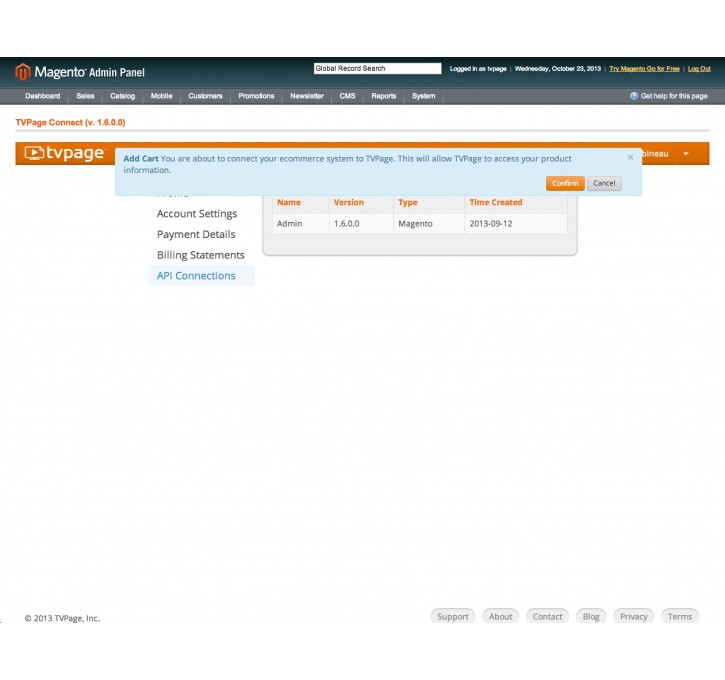Click the Support footer button

click(x=453, y=616)
